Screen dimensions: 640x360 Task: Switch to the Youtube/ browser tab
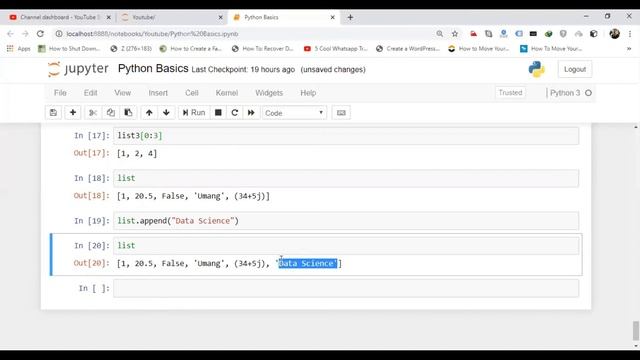[144, 17]
